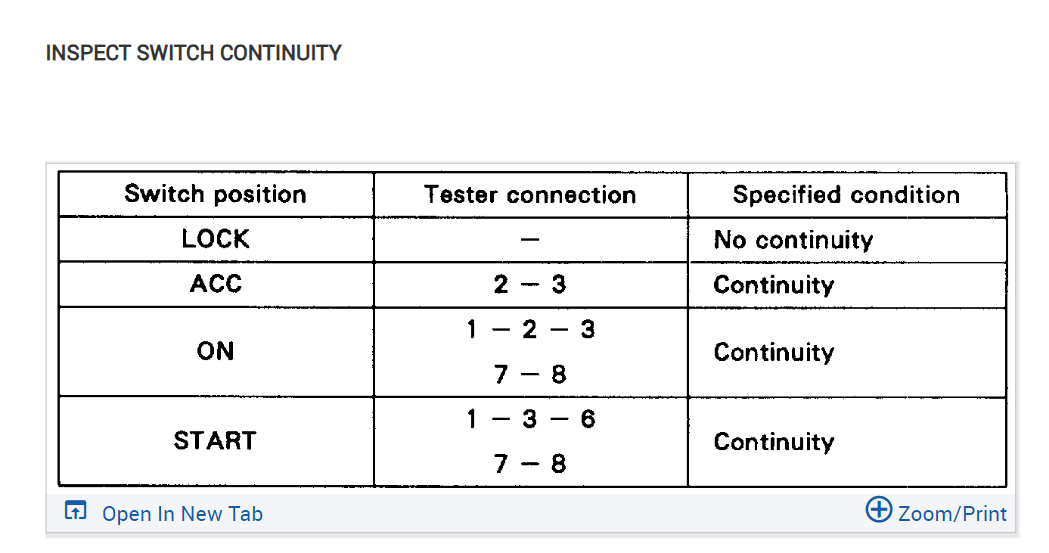This screenshot has height=553, width=1049.
Task: Click '7 – 8' in the START row
Action: (530, 464)
